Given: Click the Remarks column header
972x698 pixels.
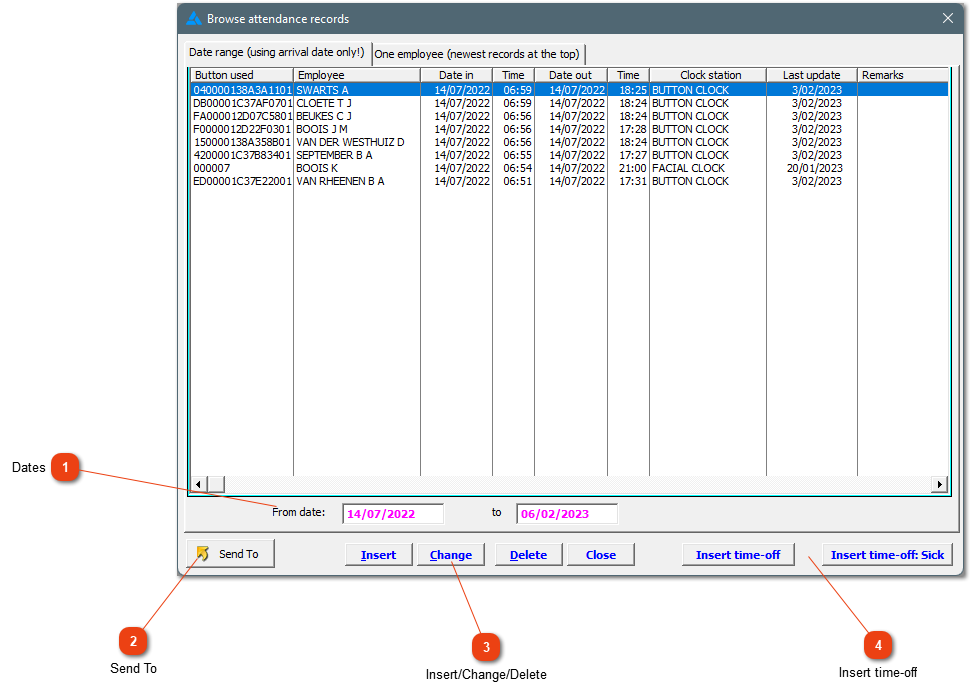Looking at the screenshot, I should pos(903,75).
